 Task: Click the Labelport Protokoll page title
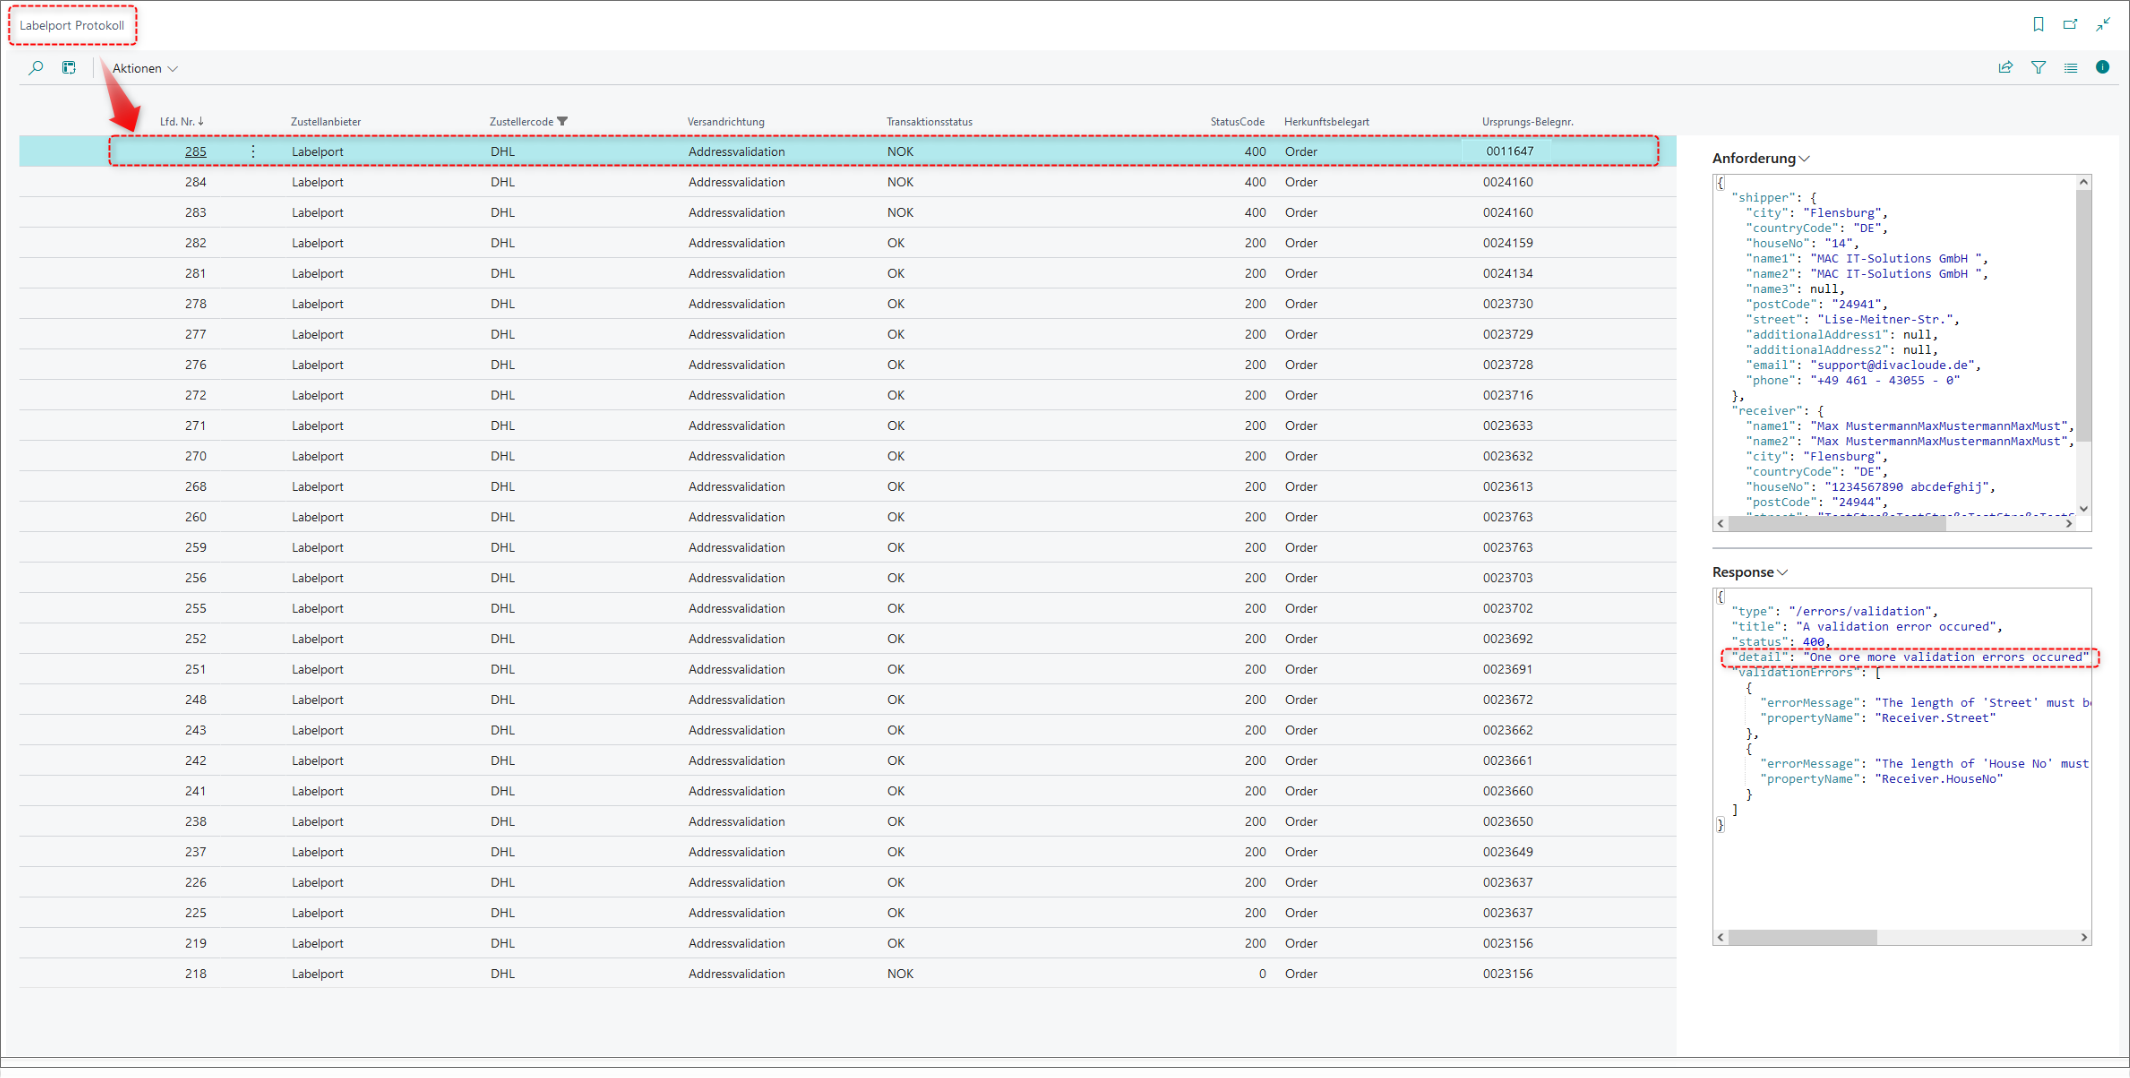point(72,25)
